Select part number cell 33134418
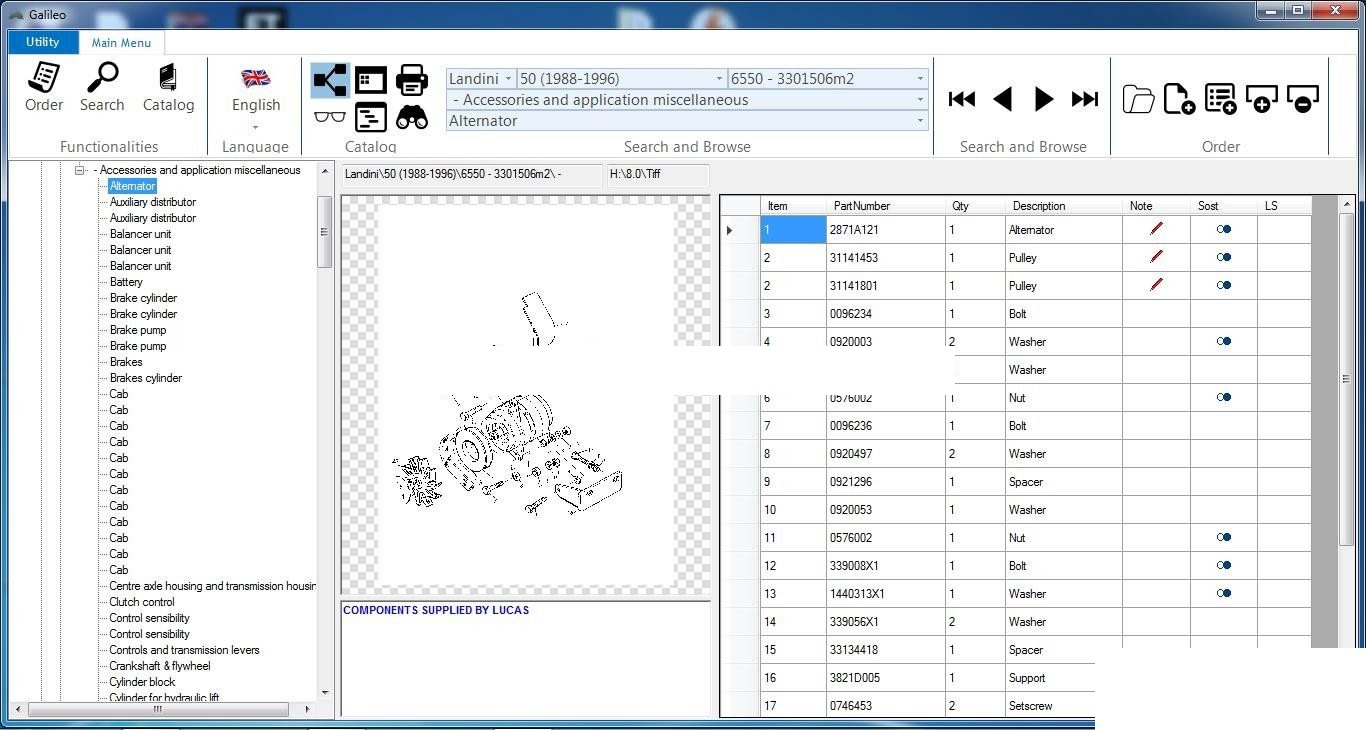Viewport: 1366px width, 730px height. (x=885, y=649)
